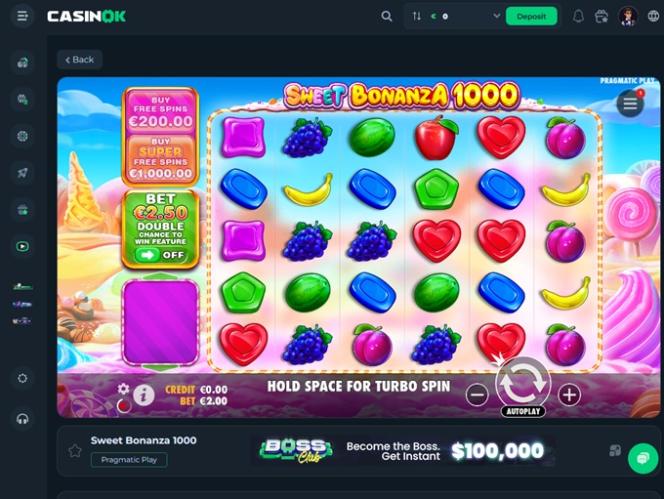Expand the currency balance dropdown

coord(496,16)
